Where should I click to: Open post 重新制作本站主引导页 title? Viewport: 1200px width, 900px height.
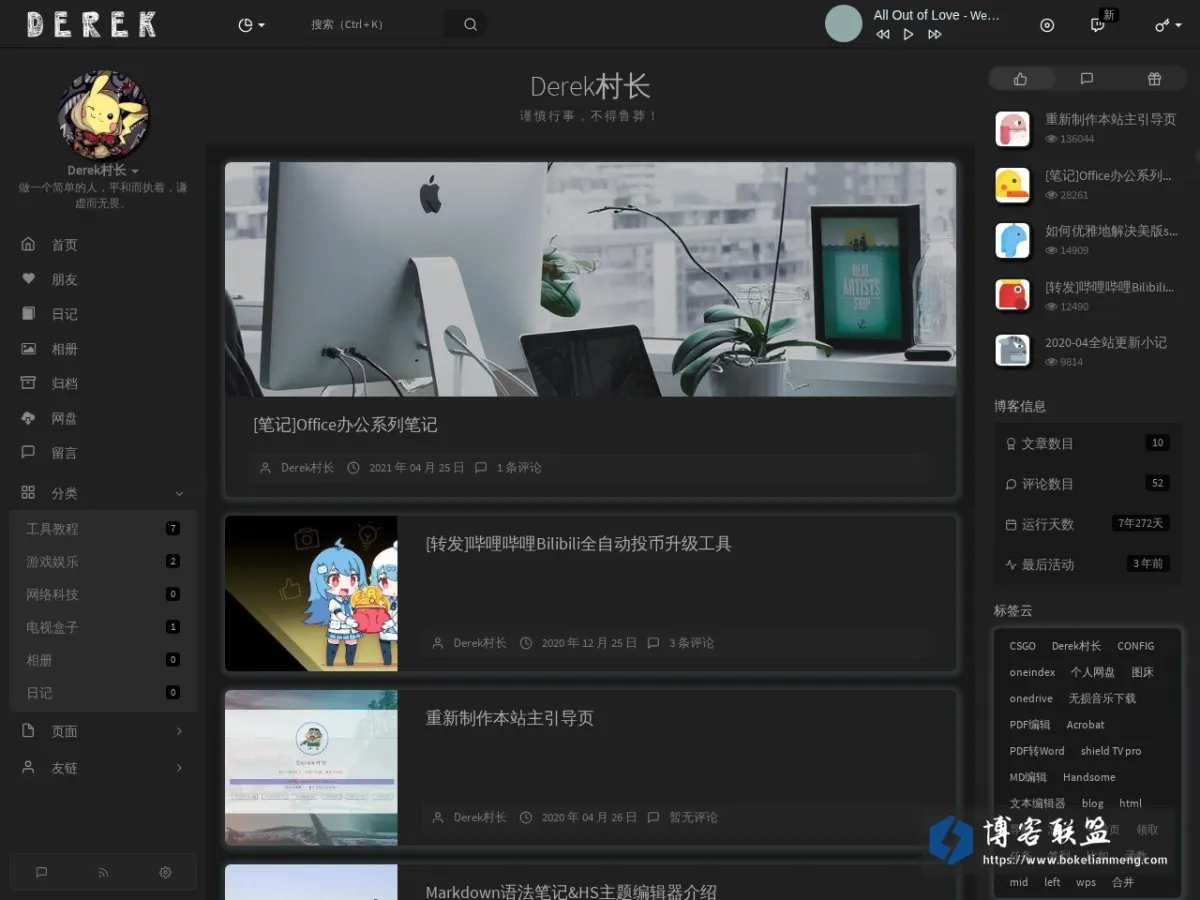pos(510,718)
